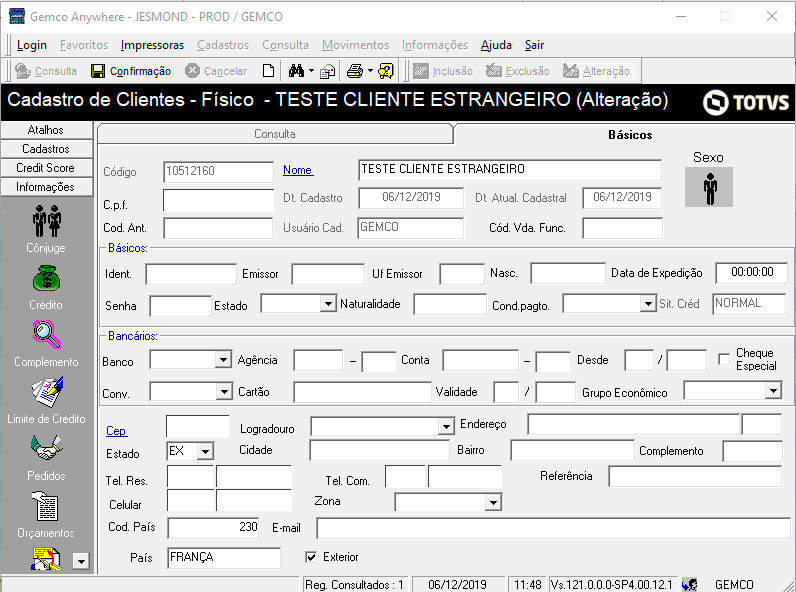This screenshot has width=796, height=592.
Task: Open the Ajuda menu
Action: [496, 45]
